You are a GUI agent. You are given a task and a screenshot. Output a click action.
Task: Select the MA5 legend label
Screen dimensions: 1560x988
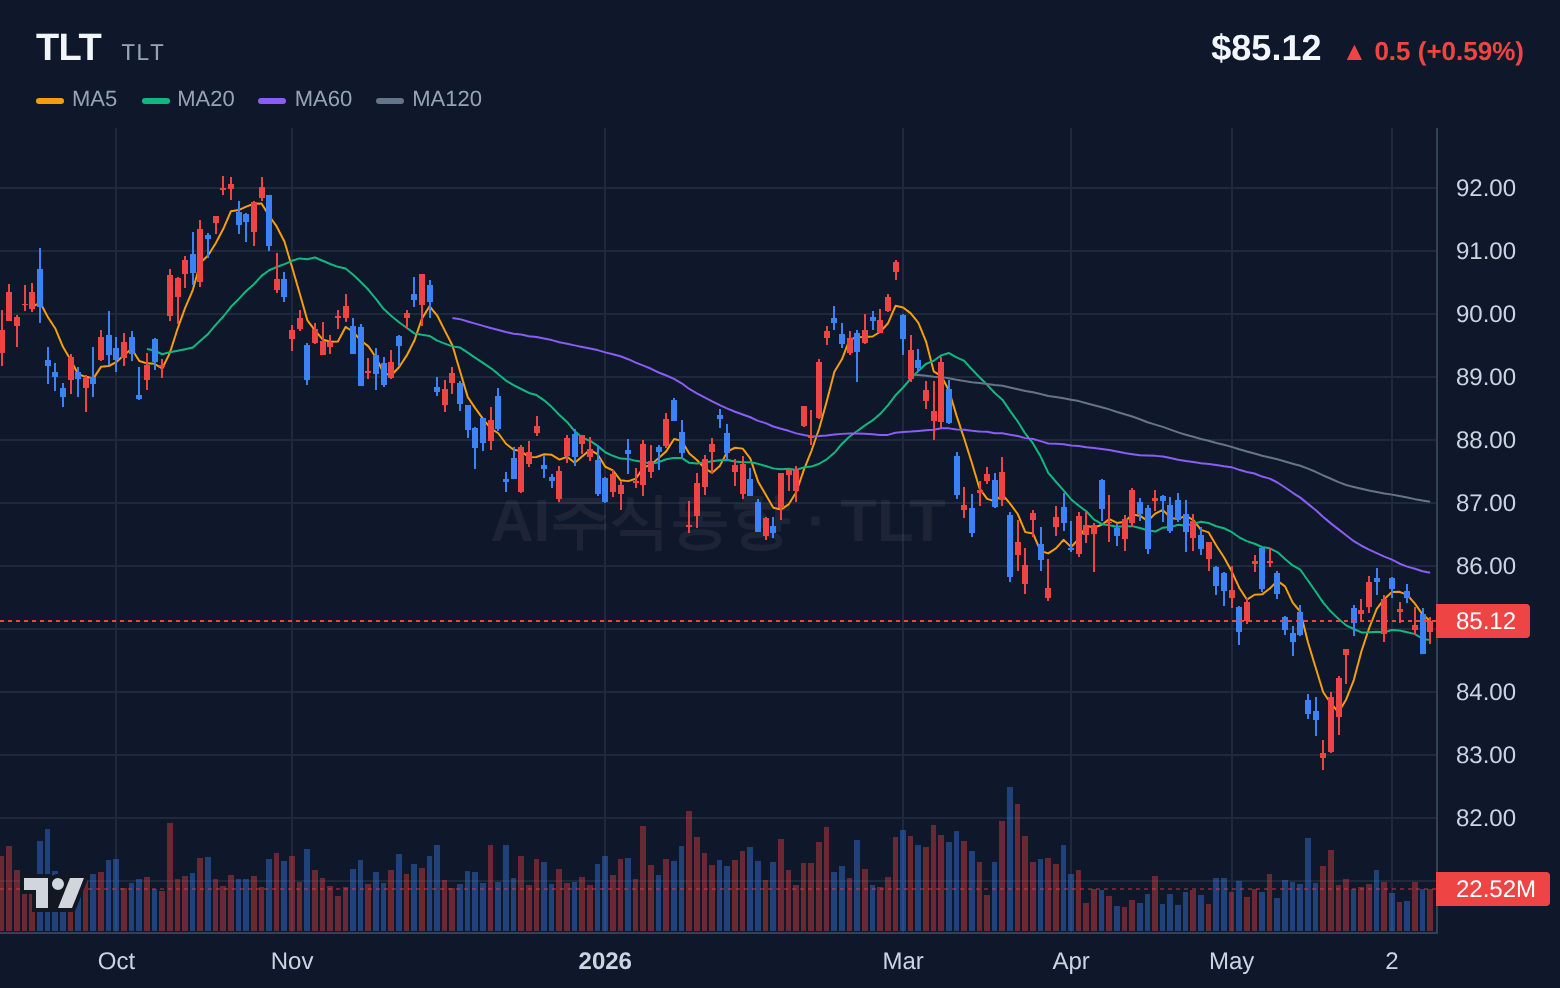95,99
